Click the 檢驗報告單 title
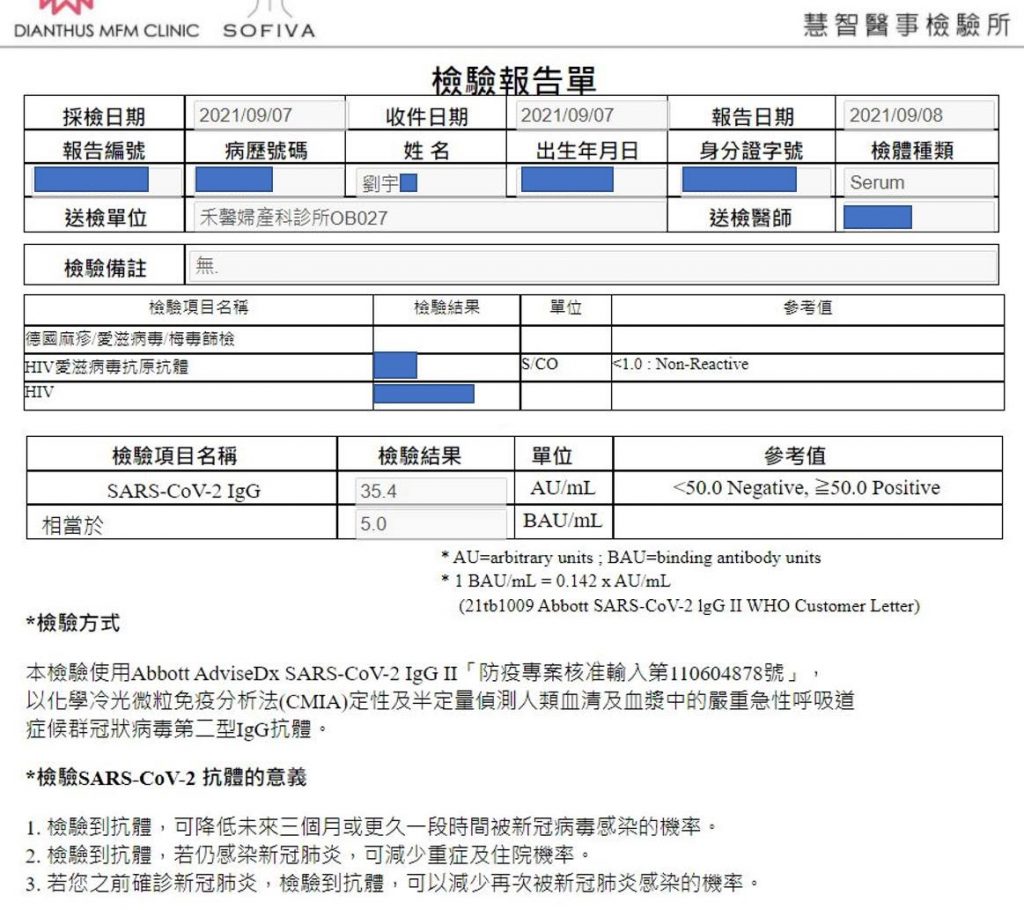1024x910 pixels. pyautogui.click(x=514, y=80)
